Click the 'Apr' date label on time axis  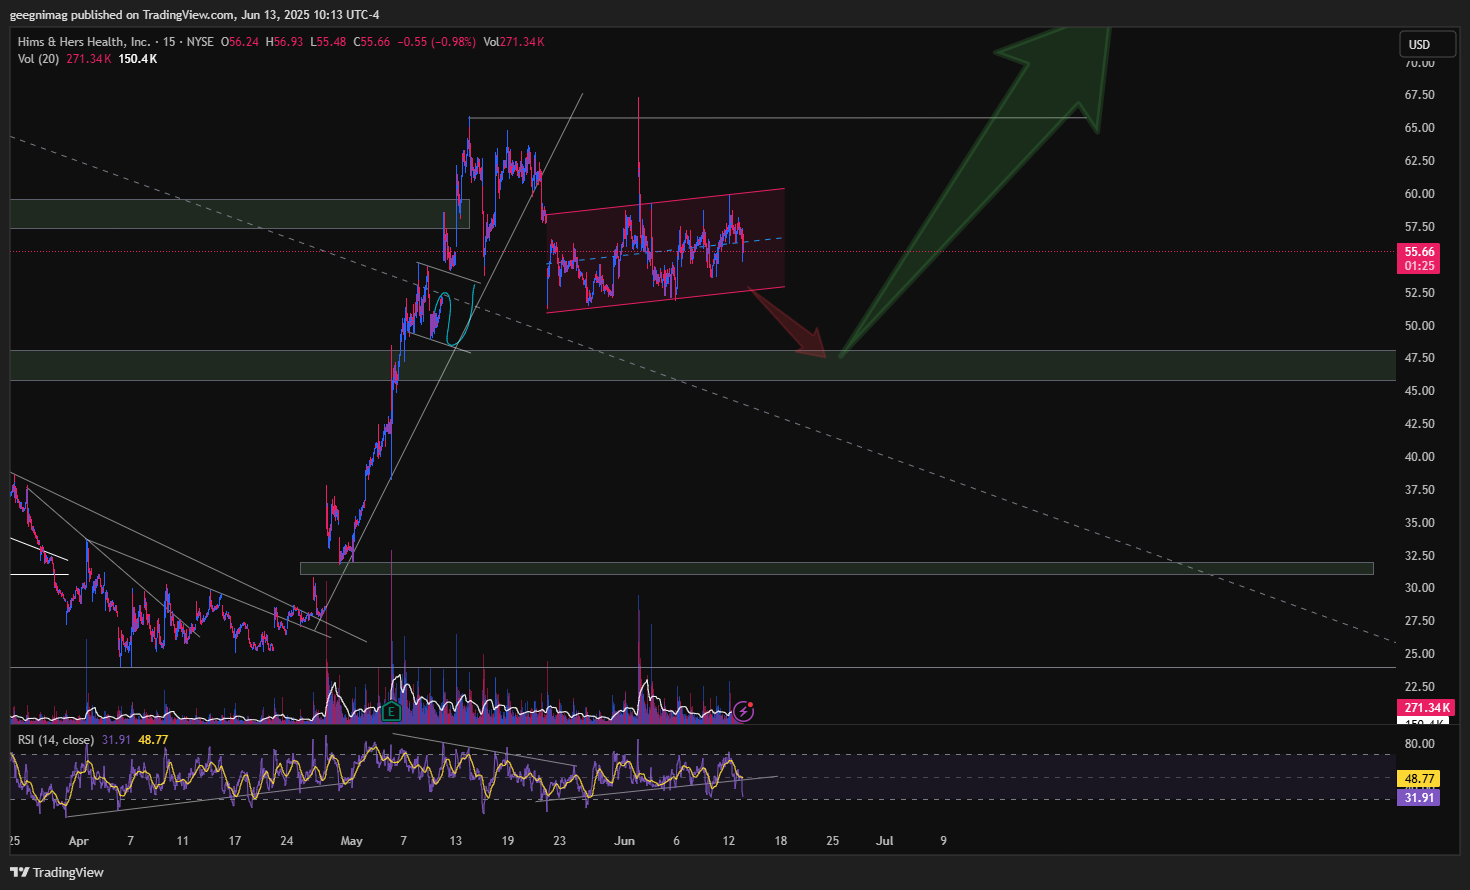pos(79,841)
